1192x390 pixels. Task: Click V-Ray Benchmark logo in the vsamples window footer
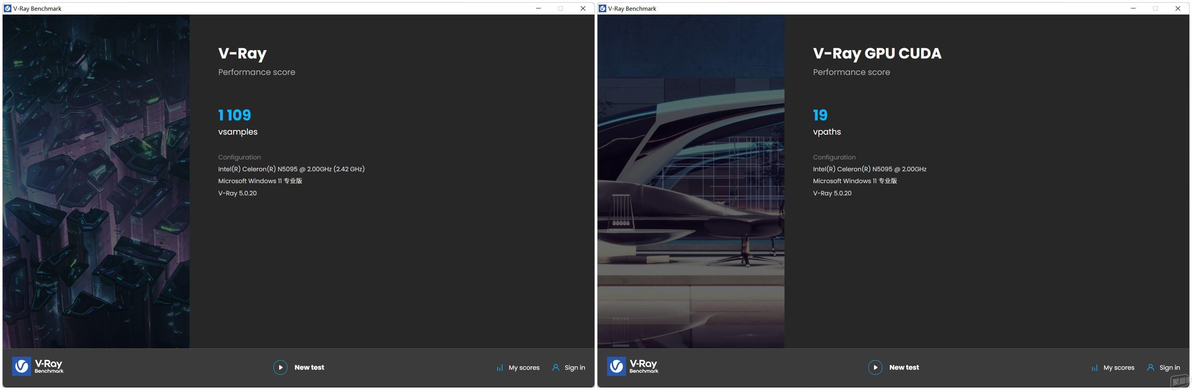(x=39, y=366)
